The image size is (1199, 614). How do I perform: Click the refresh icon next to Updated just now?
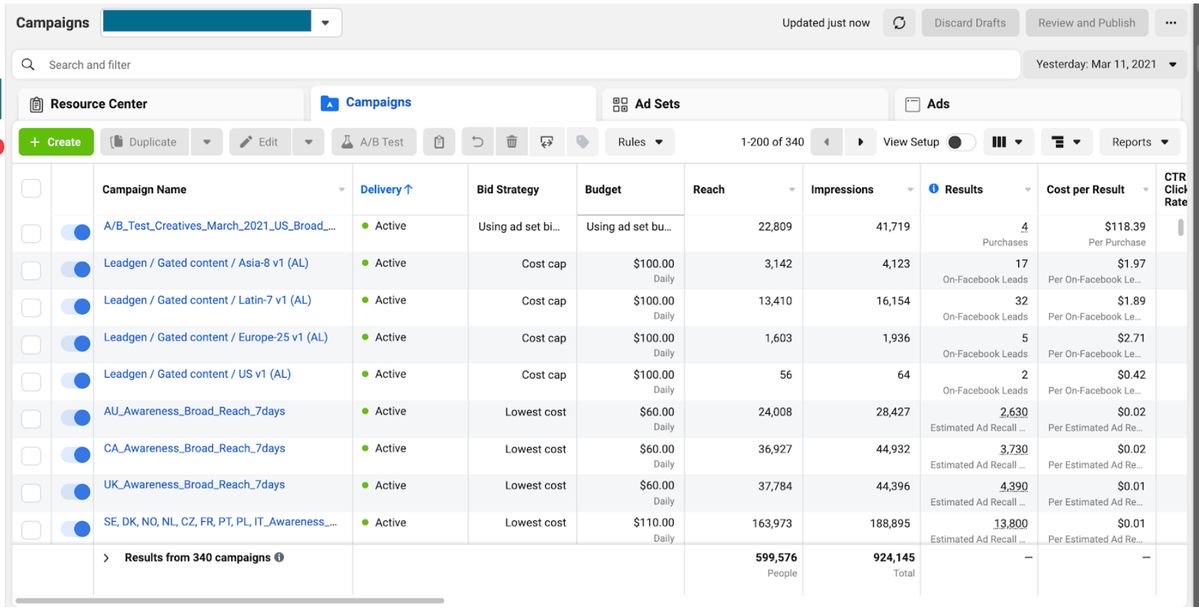coord(898,23)
